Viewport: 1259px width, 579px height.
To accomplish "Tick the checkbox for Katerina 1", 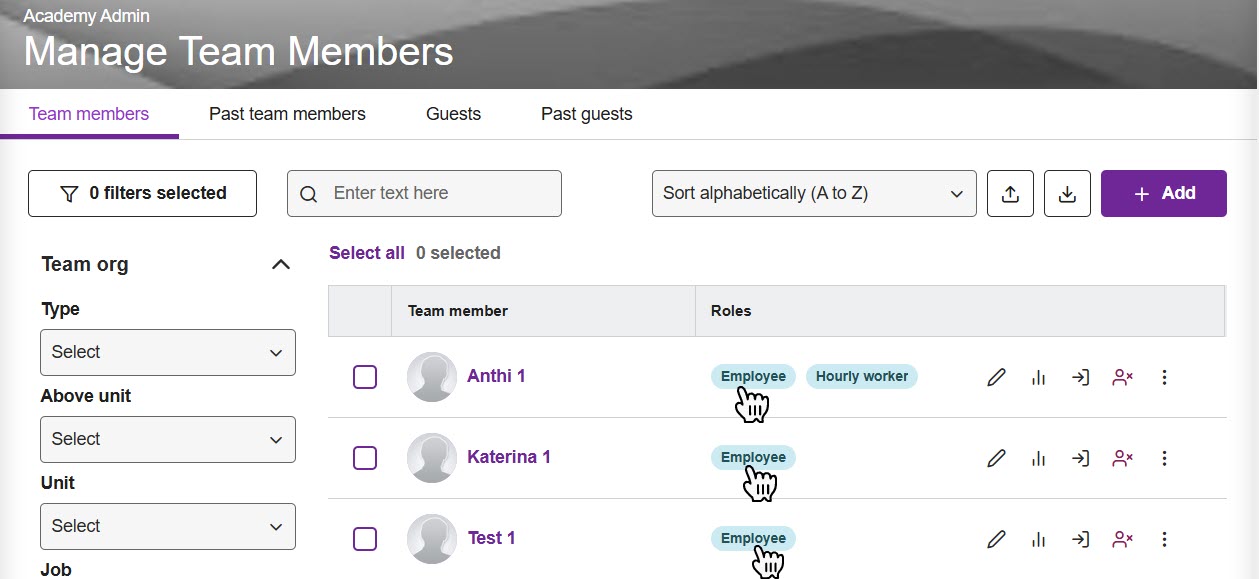I will coord(365,458).
